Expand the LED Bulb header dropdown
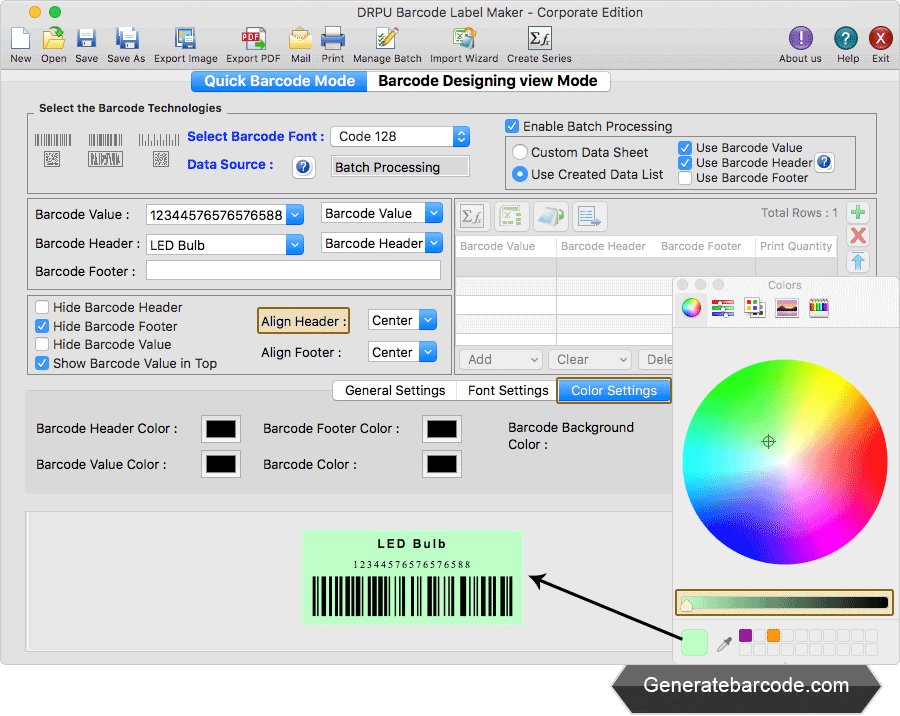900x716 pixels. (294, 245)
